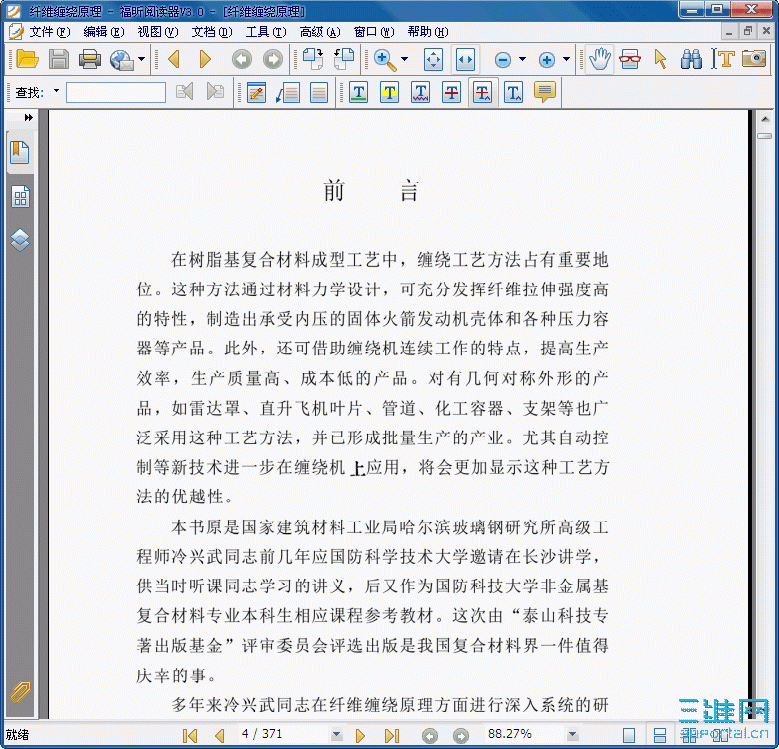779x749 pixels.
Task: Take a snapshot with the camera icon
Action: tap(754, 59)
